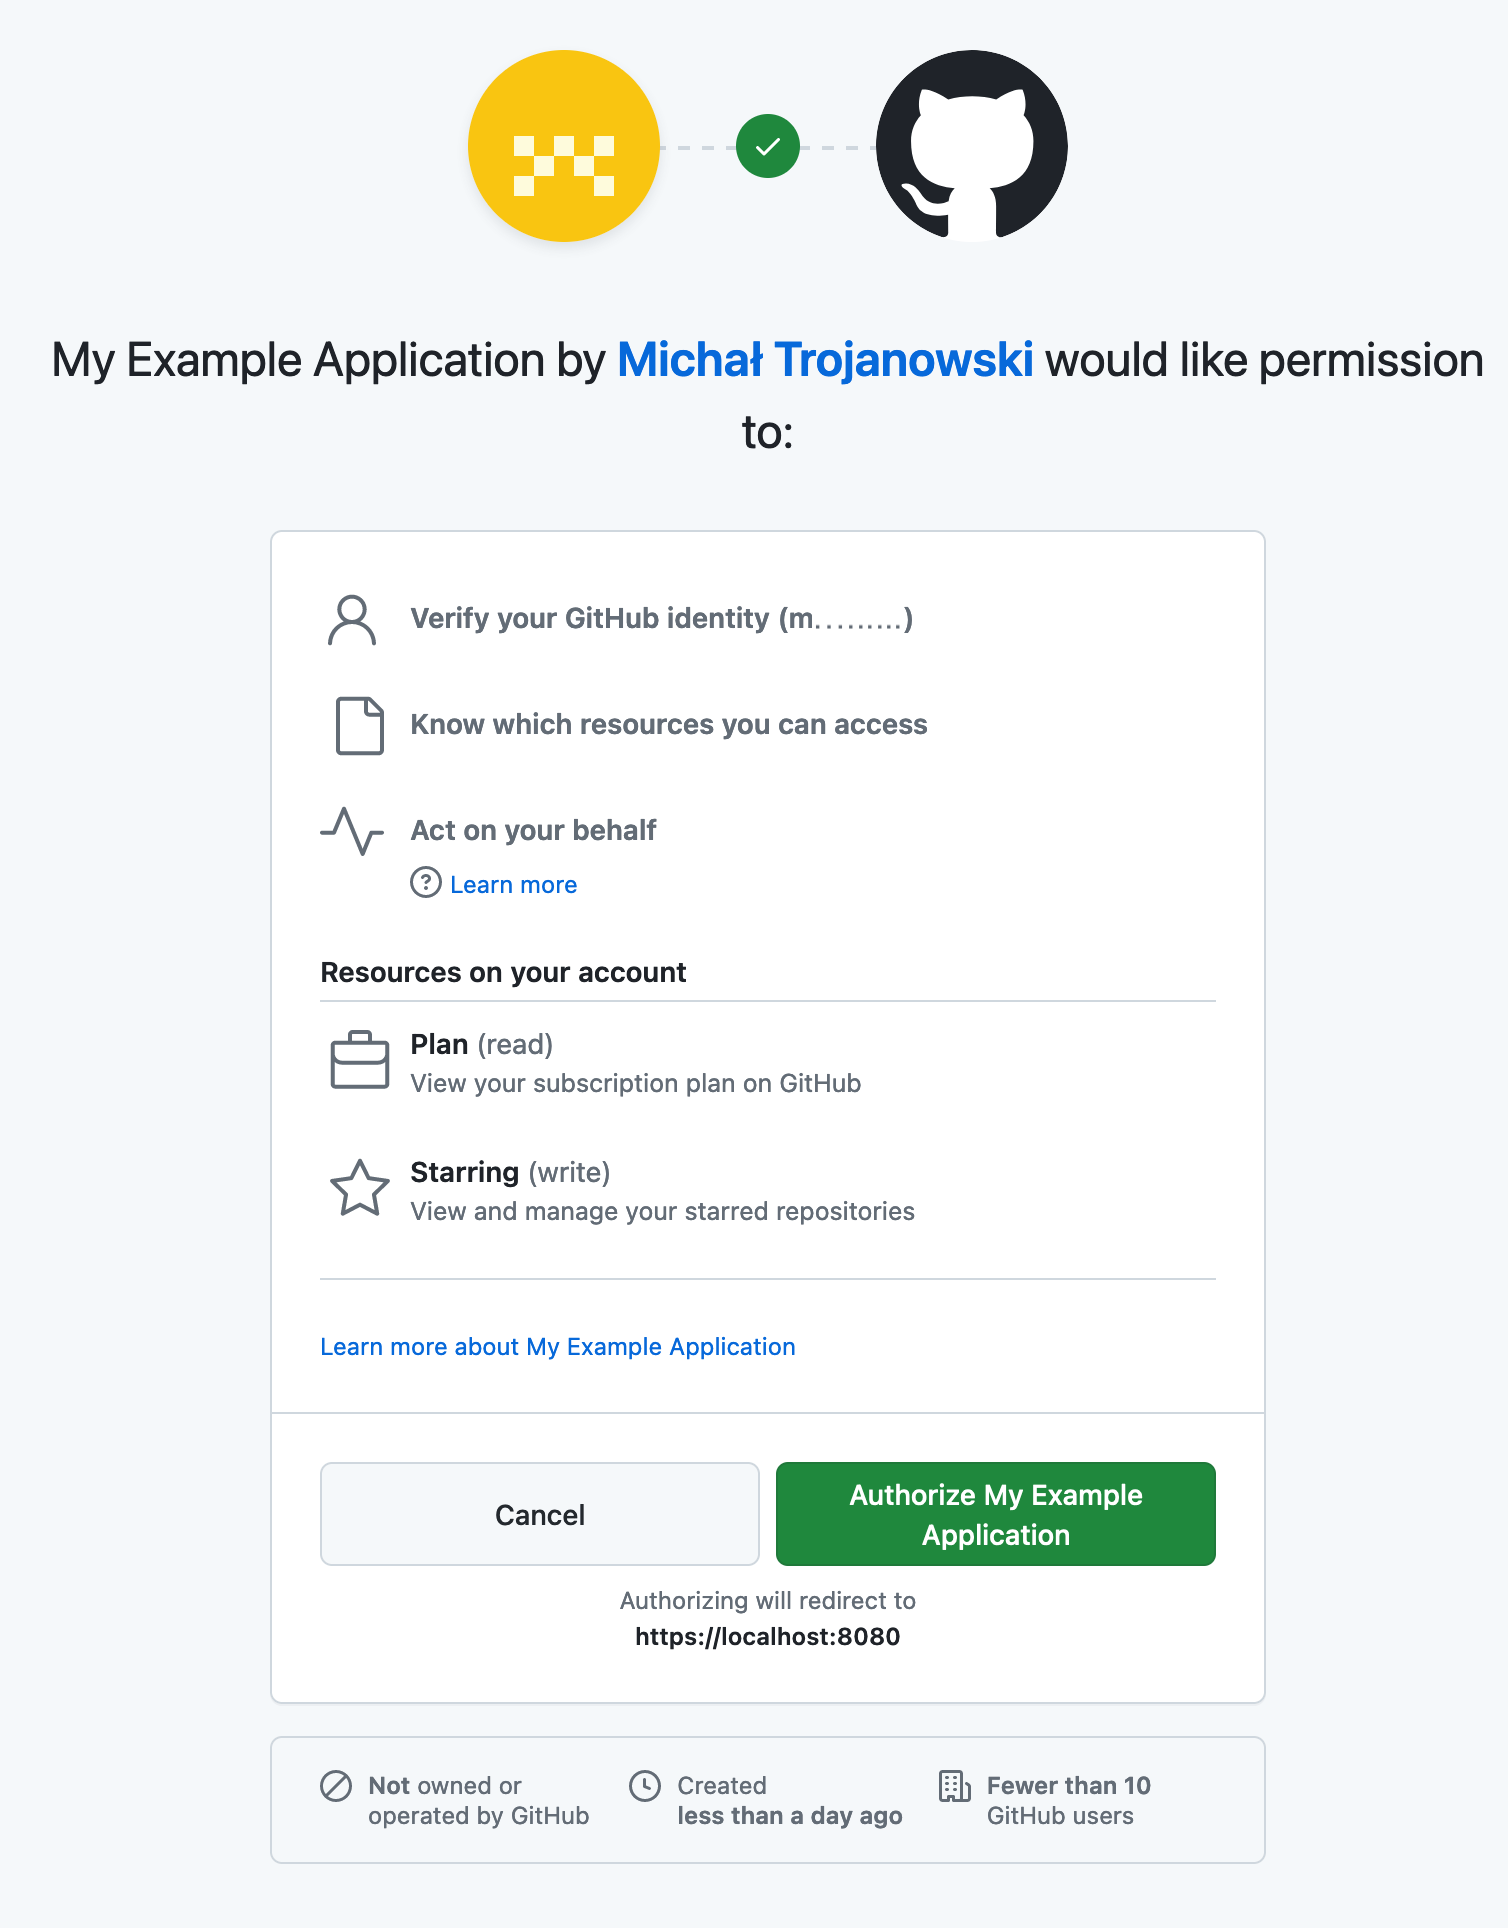Screen dimensions: 1508x1928
Task: Click the person icon beside Verify identity
Action: [x=352, y=620]
